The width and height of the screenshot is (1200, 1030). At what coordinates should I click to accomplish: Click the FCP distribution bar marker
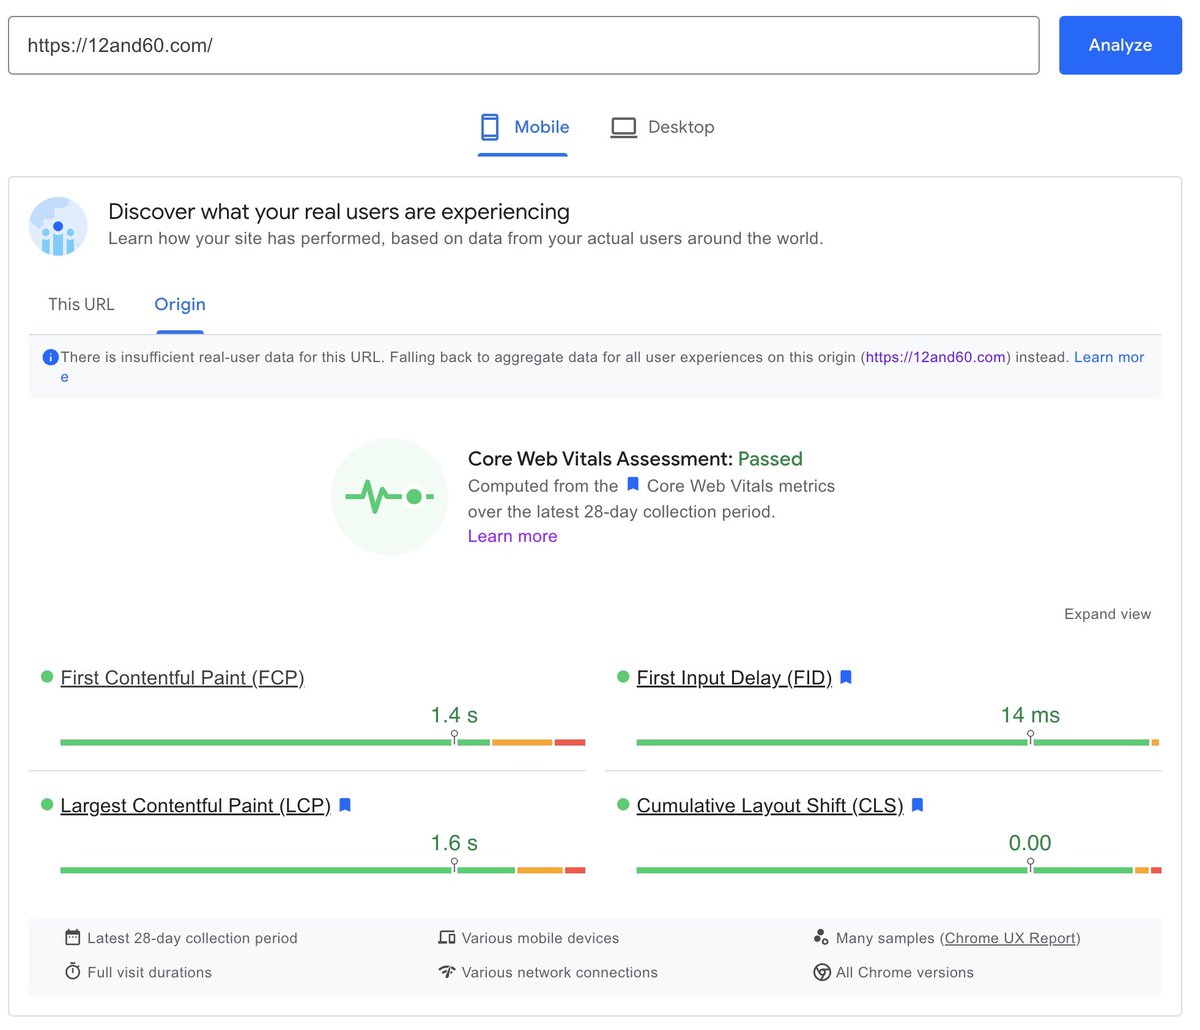point(455,738)
